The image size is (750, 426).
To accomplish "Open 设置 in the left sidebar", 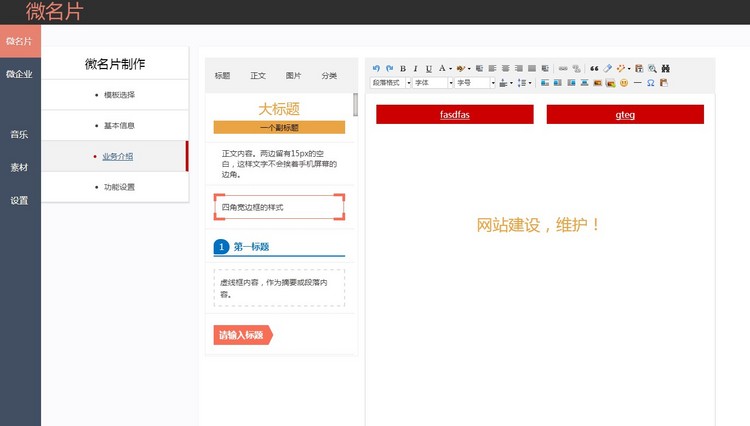I will click(20, 200).
